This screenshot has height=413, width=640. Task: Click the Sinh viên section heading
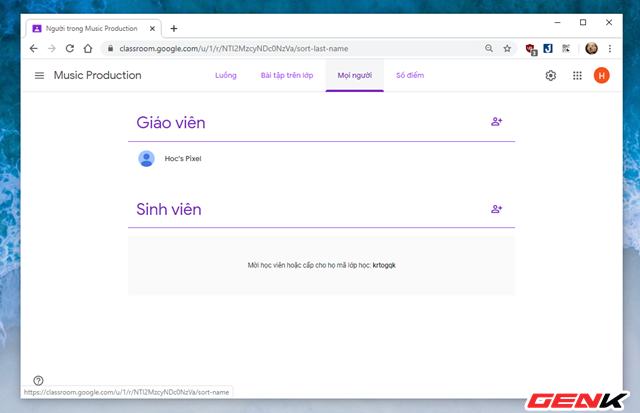169,209
